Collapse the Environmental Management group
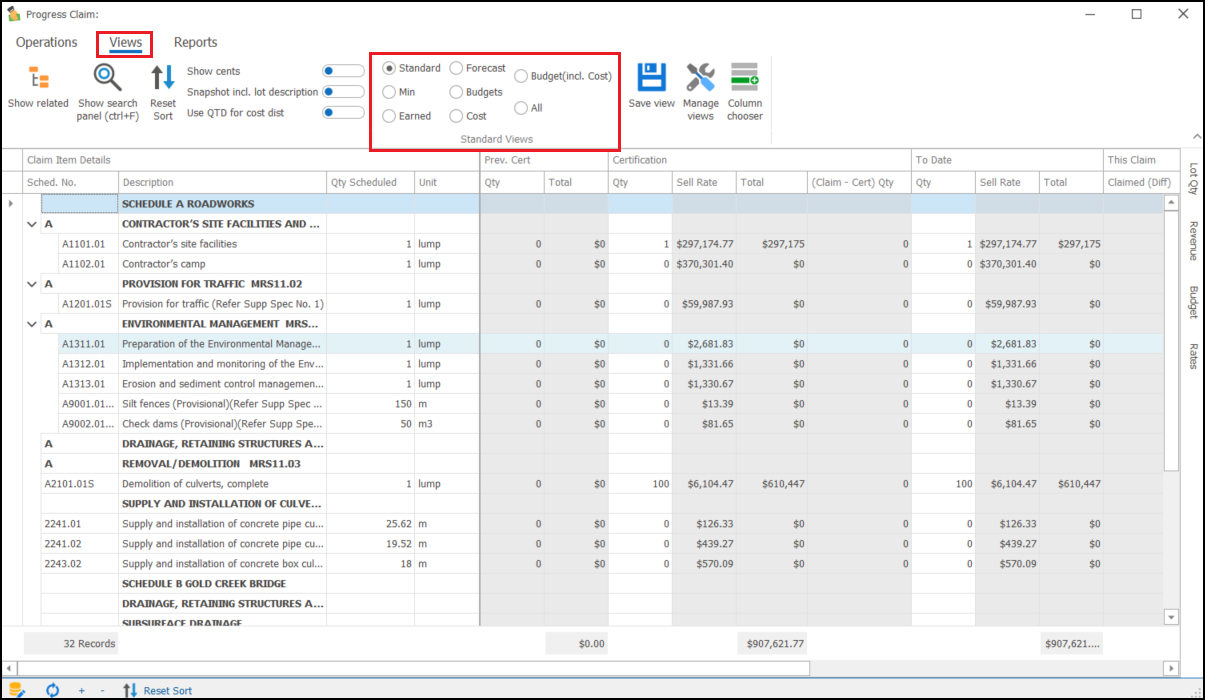Screen dimensions: 1205x700 (32, 324)
